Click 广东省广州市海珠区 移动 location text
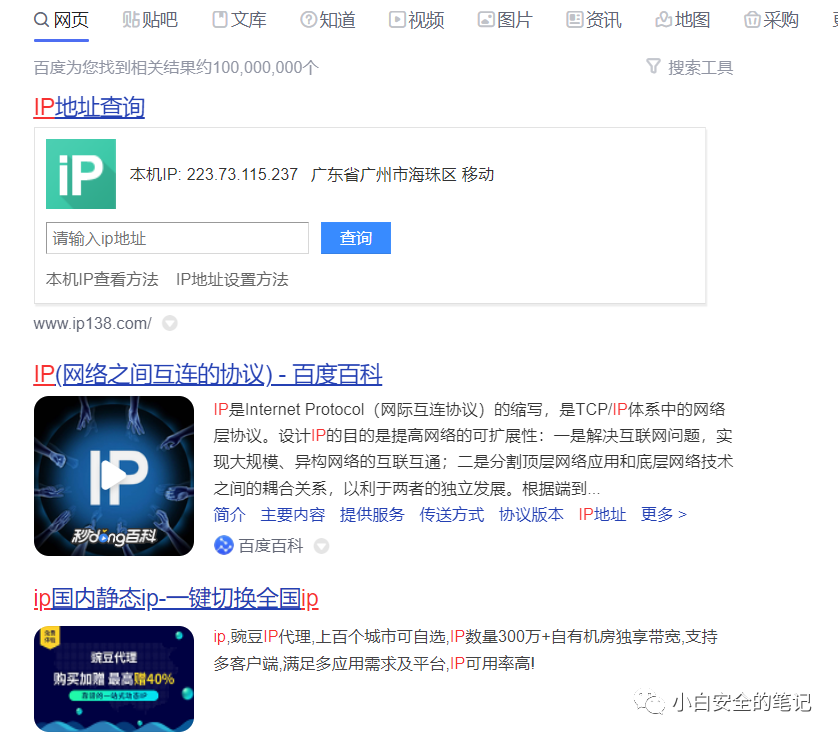The height and width of the screenshot is (738, 838). pos(402,174)
